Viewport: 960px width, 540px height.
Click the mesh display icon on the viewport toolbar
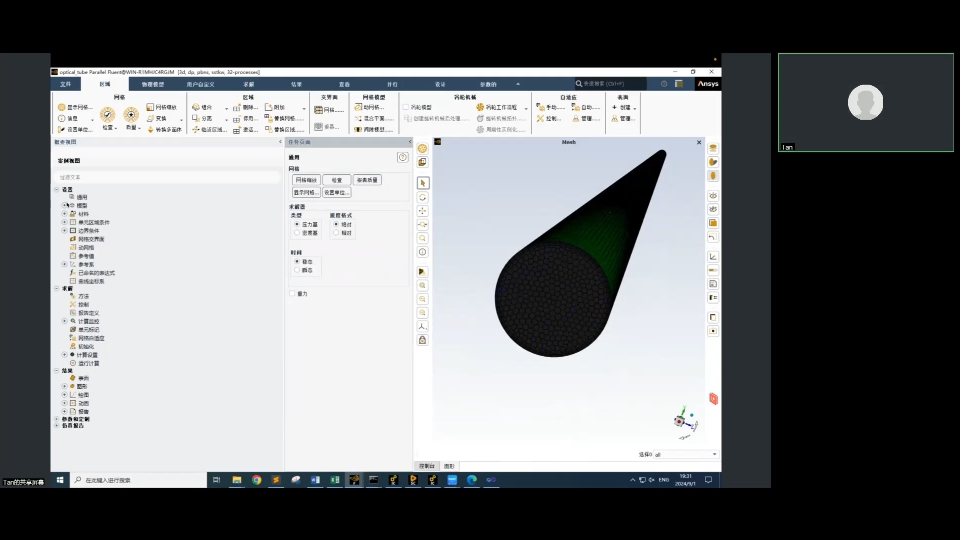(x=422, y=149)
